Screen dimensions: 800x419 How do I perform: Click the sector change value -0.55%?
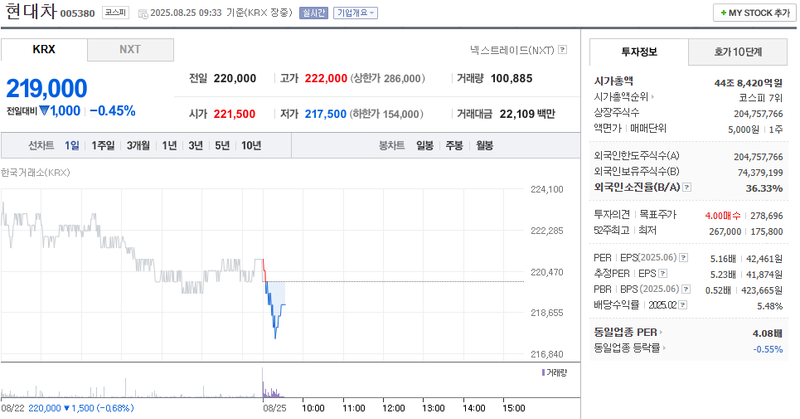pyautogui.click(x=768, y=349)
